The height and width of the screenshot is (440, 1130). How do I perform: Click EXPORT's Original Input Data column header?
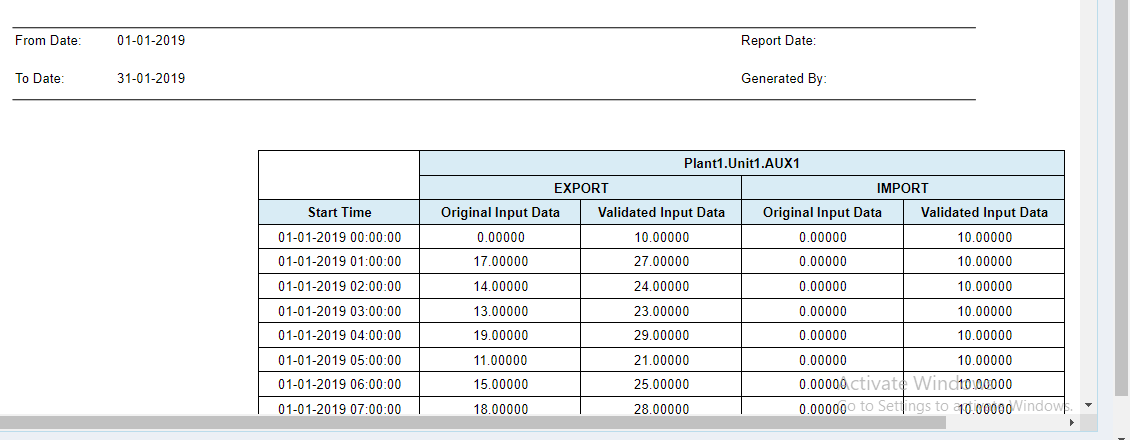(500, 212)
